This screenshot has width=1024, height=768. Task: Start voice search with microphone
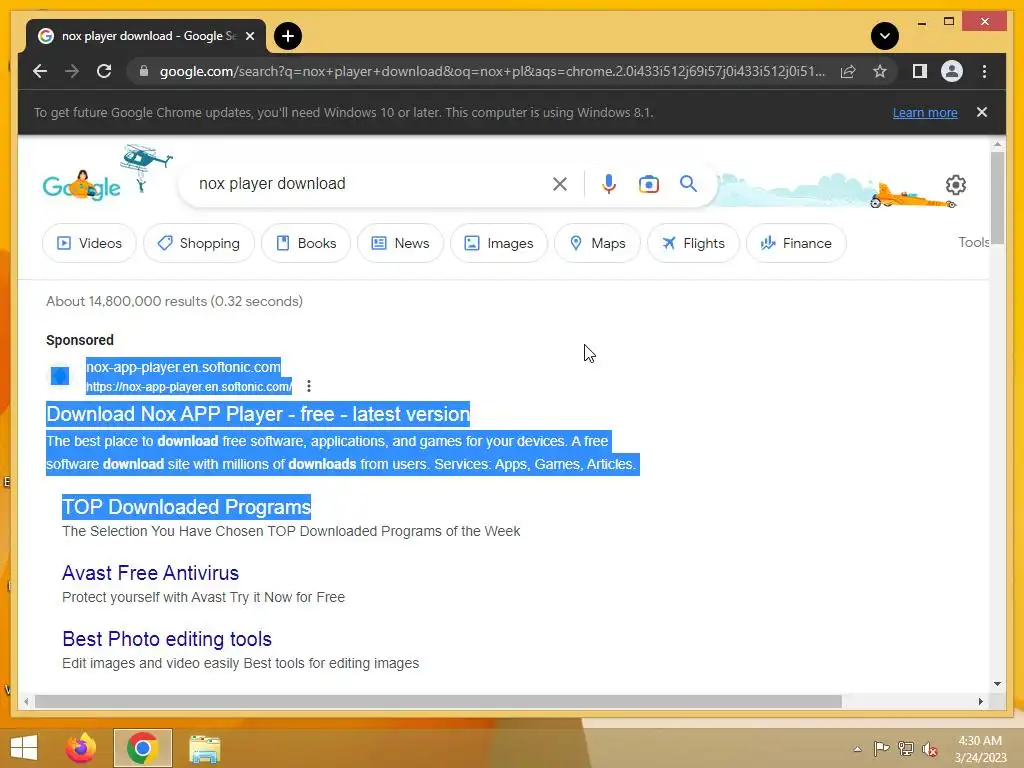pos(609,184)
